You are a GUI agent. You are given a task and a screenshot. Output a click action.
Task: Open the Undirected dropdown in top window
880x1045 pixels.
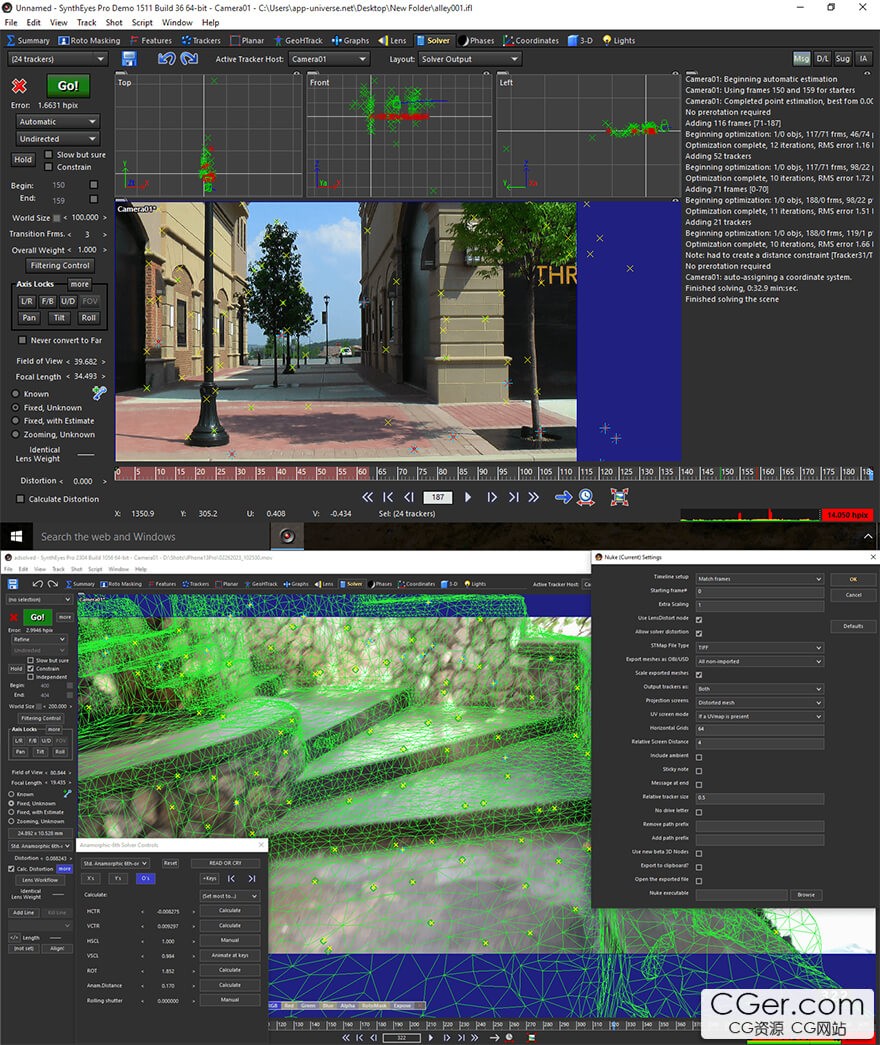57,139
